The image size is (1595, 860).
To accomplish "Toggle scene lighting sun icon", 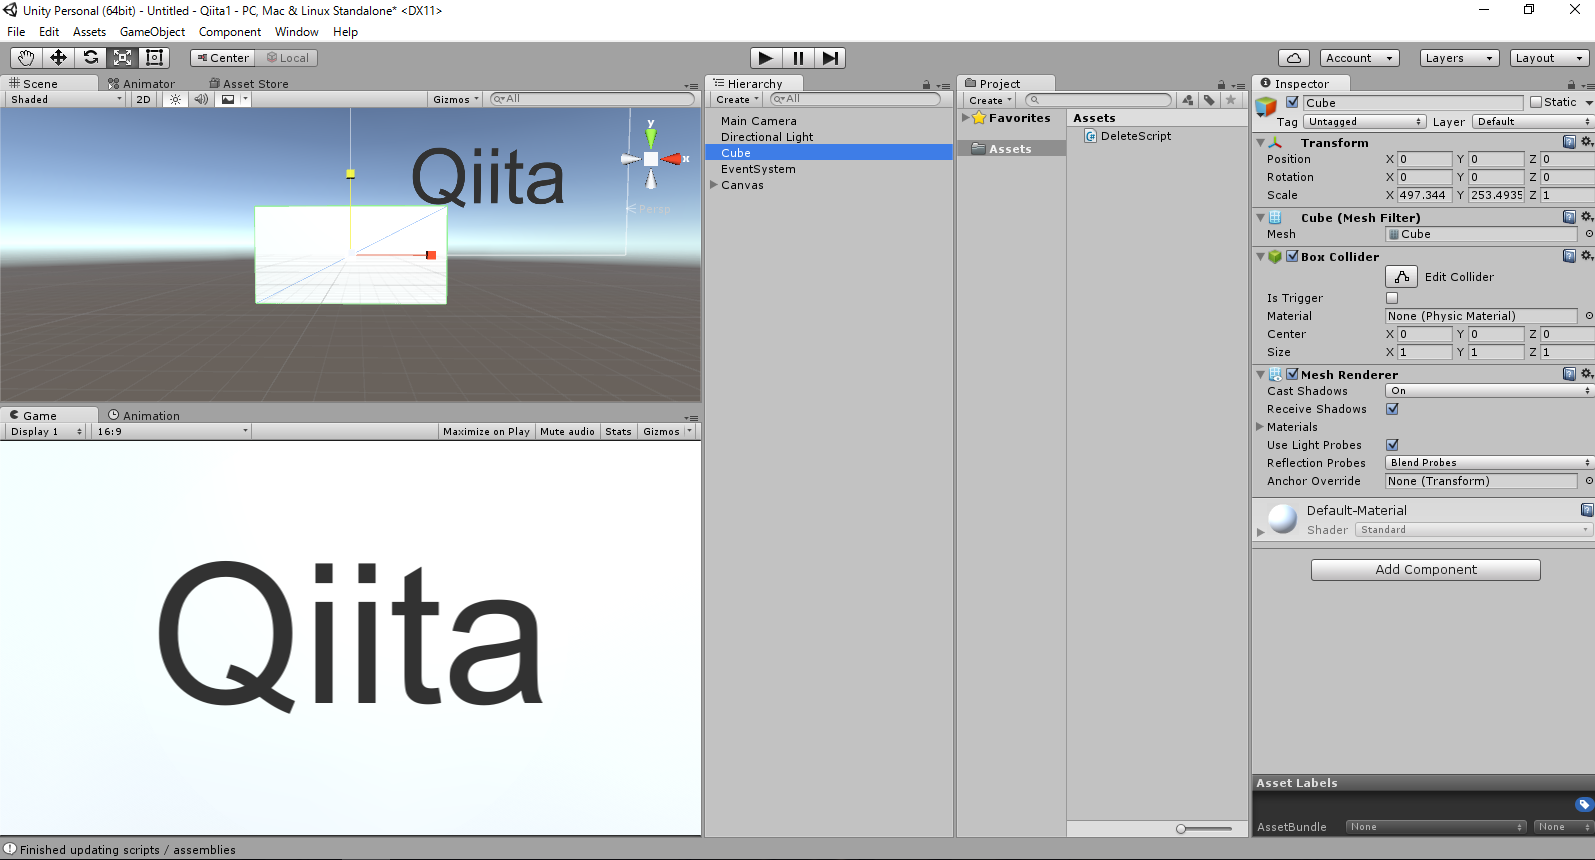I will tap(175, 99).
